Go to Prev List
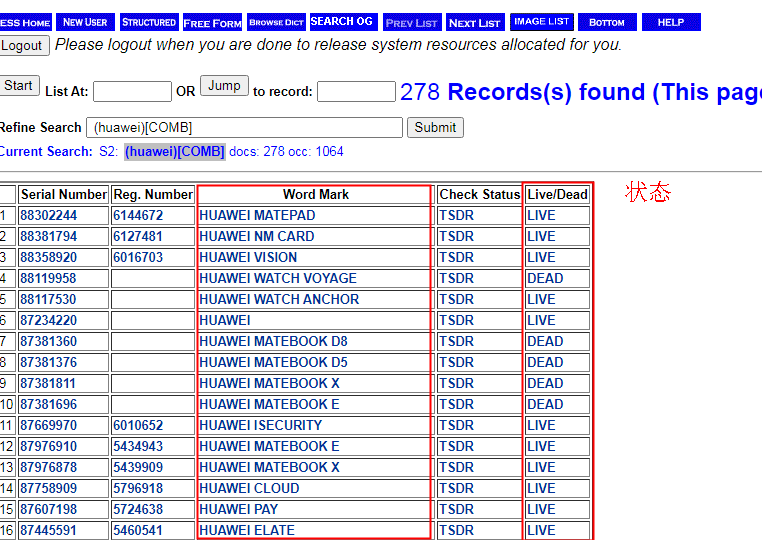Screen dimensions: 762x540 pos(412,22)
